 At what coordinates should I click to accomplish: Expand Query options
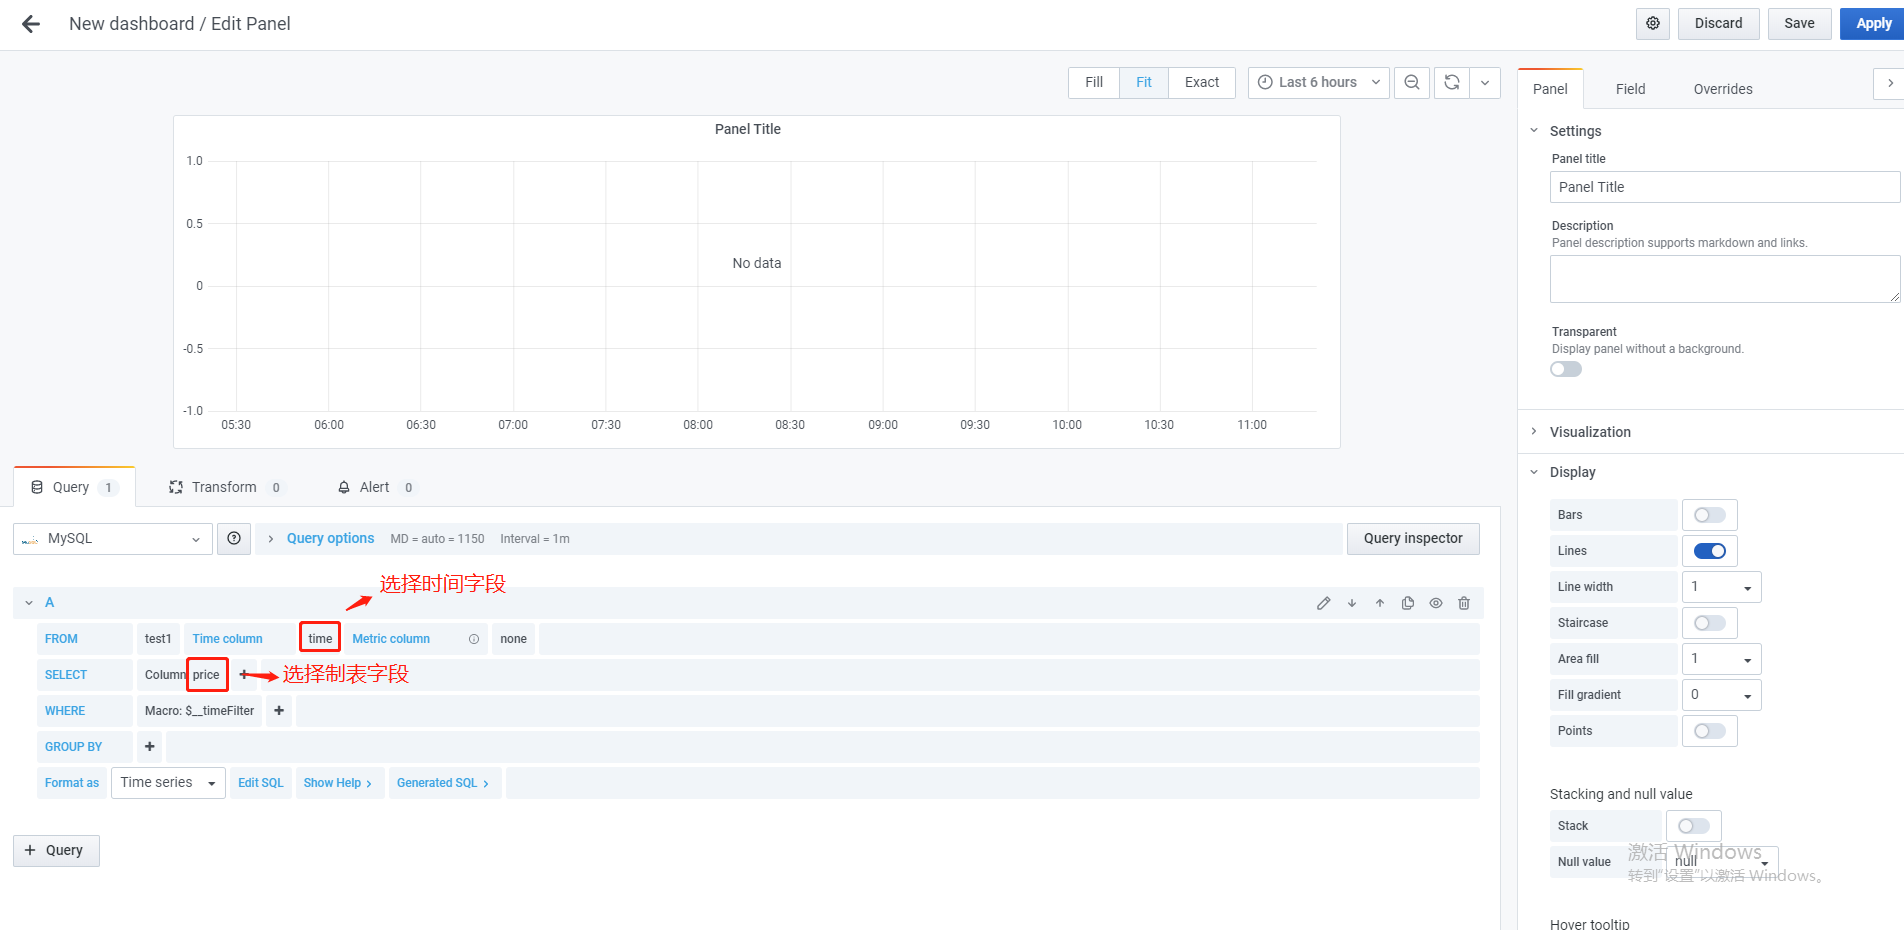(x=330, y=538)
